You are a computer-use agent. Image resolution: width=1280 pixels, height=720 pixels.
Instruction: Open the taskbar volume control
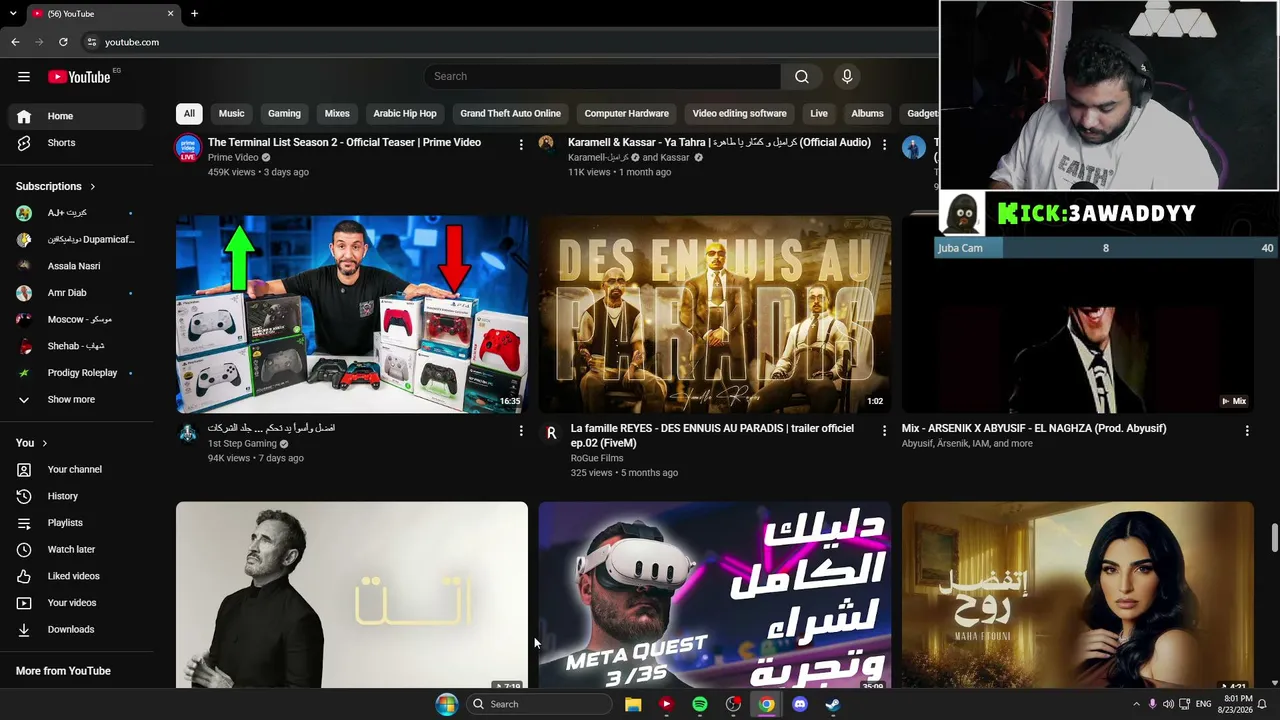1168,704
